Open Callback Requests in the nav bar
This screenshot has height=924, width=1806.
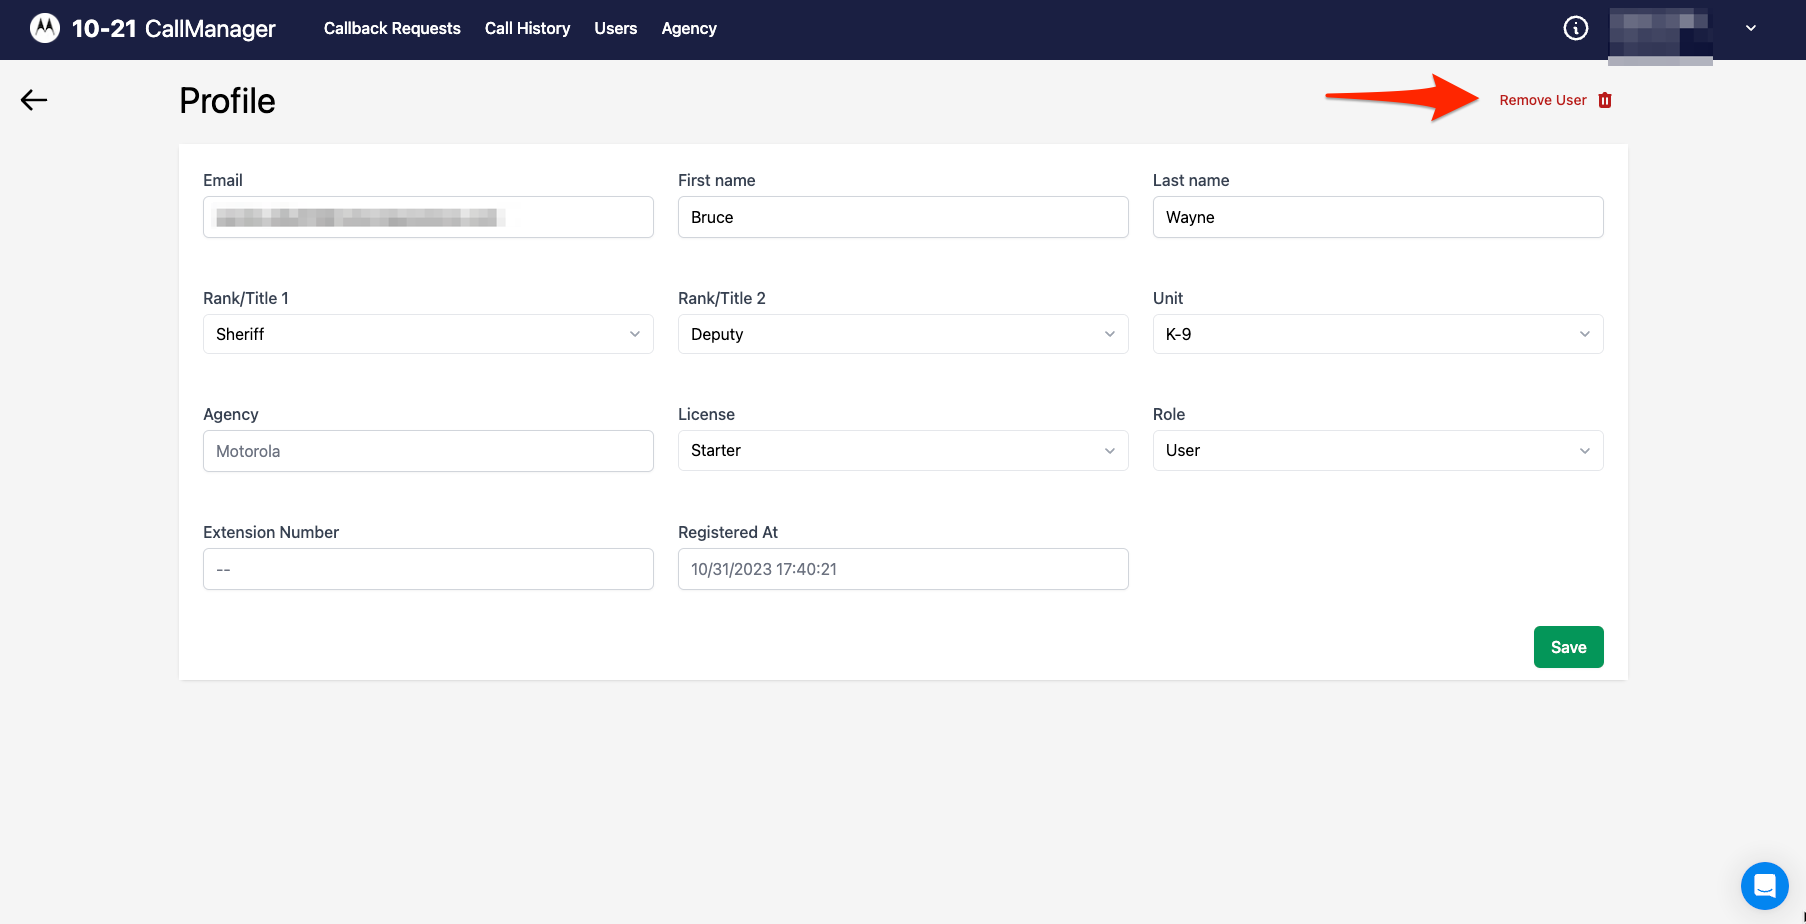click(x=392, y=28)
